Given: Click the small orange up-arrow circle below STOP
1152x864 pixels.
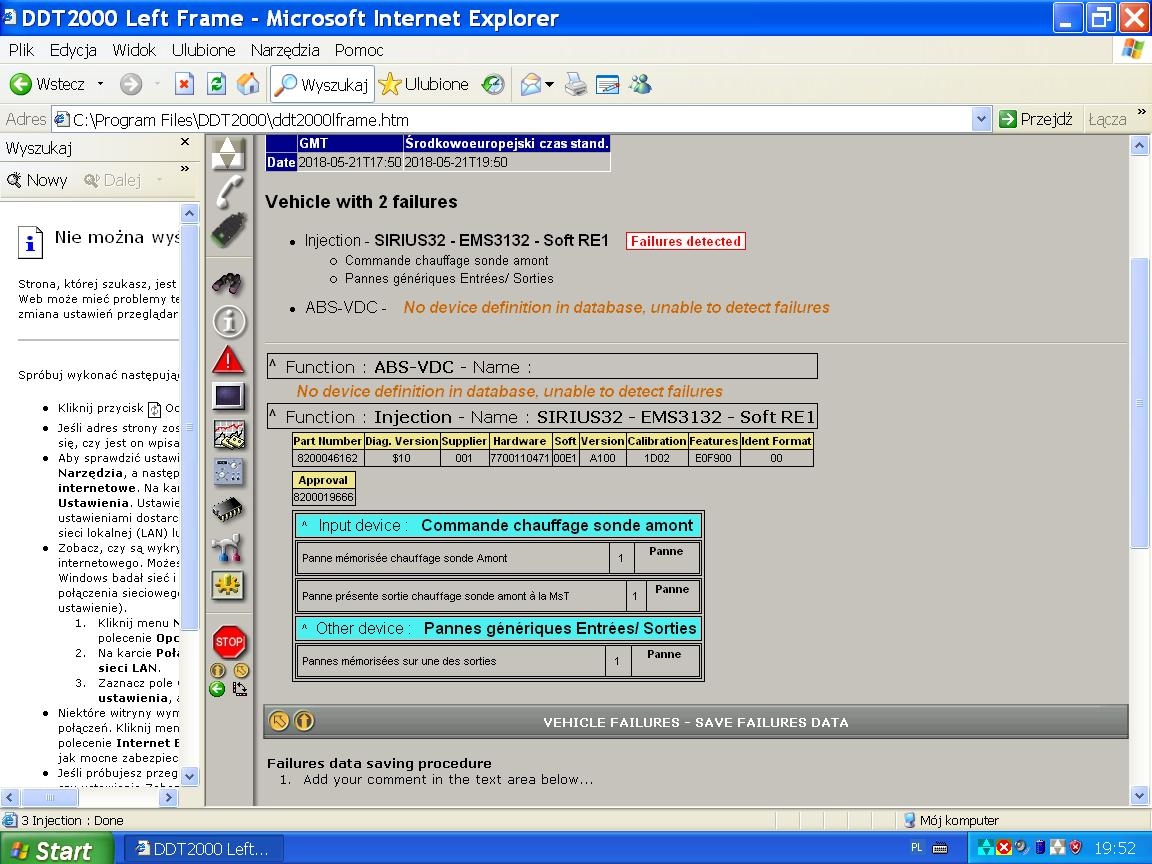Looking at the screenshot, I should (x=217, y=670).
